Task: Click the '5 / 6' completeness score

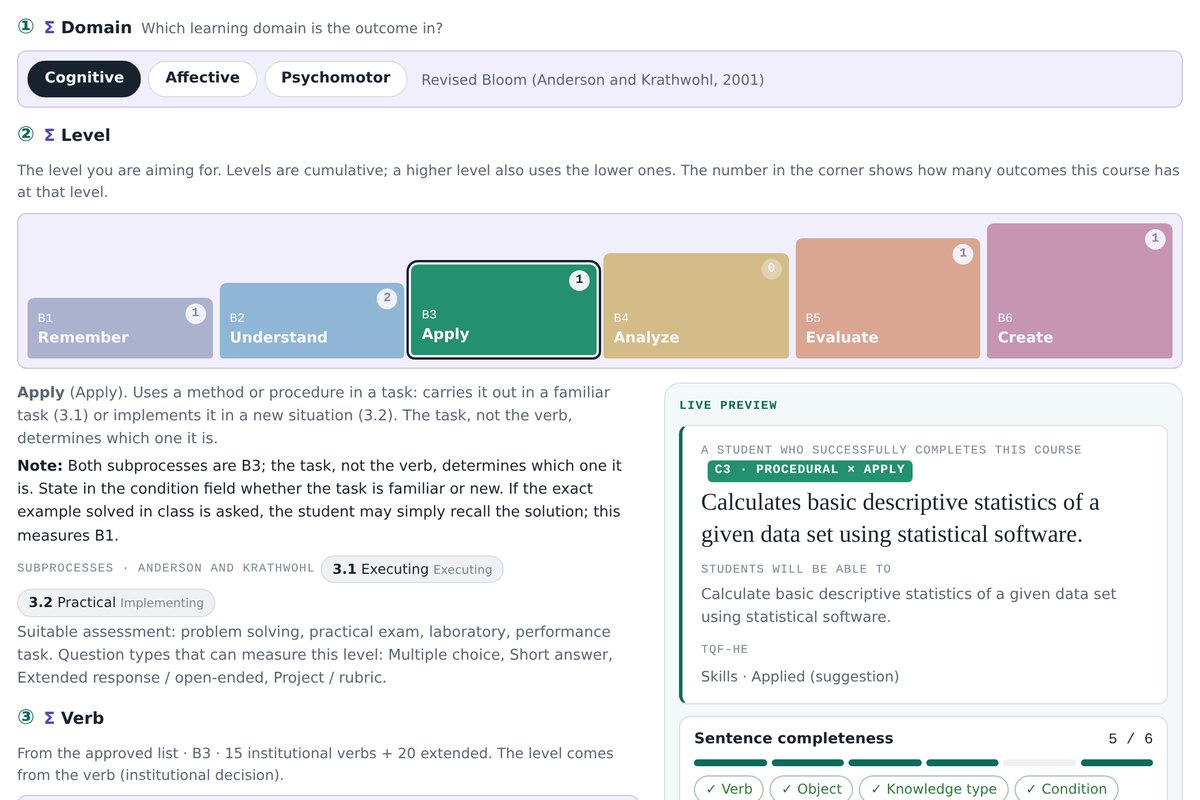Action: [x=1130, y=739]
